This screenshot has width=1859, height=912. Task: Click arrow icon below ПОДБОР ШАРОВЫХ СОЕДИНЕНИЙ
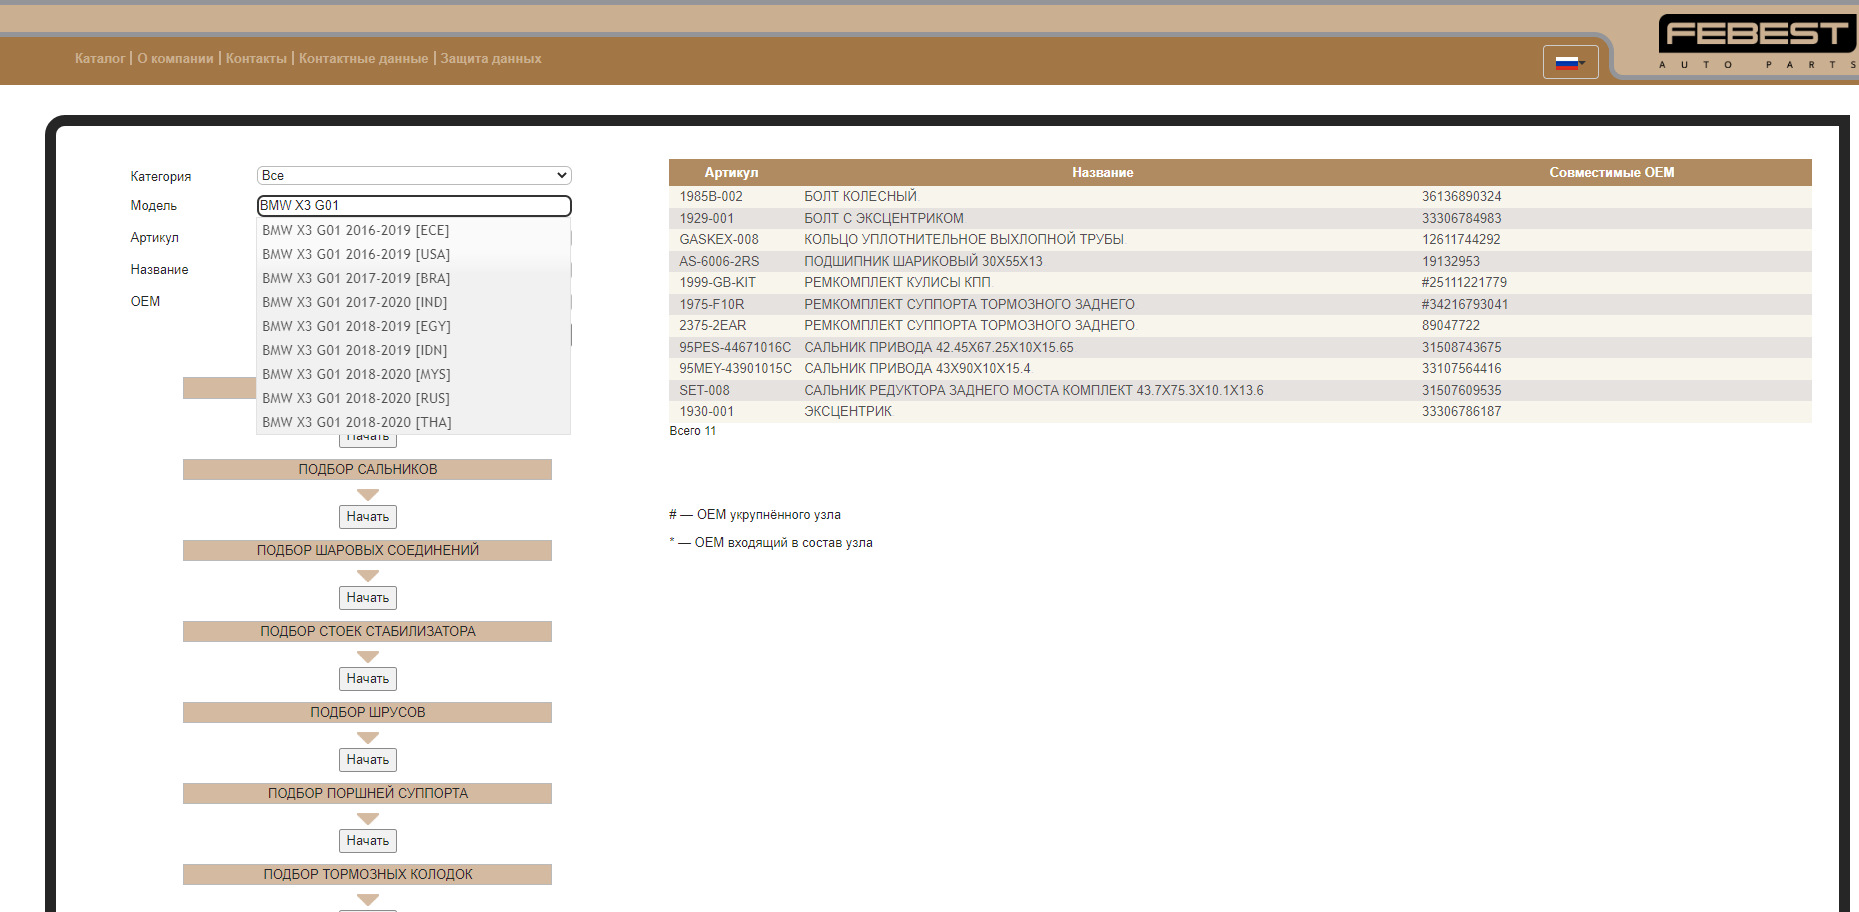(x=368, y=576)
